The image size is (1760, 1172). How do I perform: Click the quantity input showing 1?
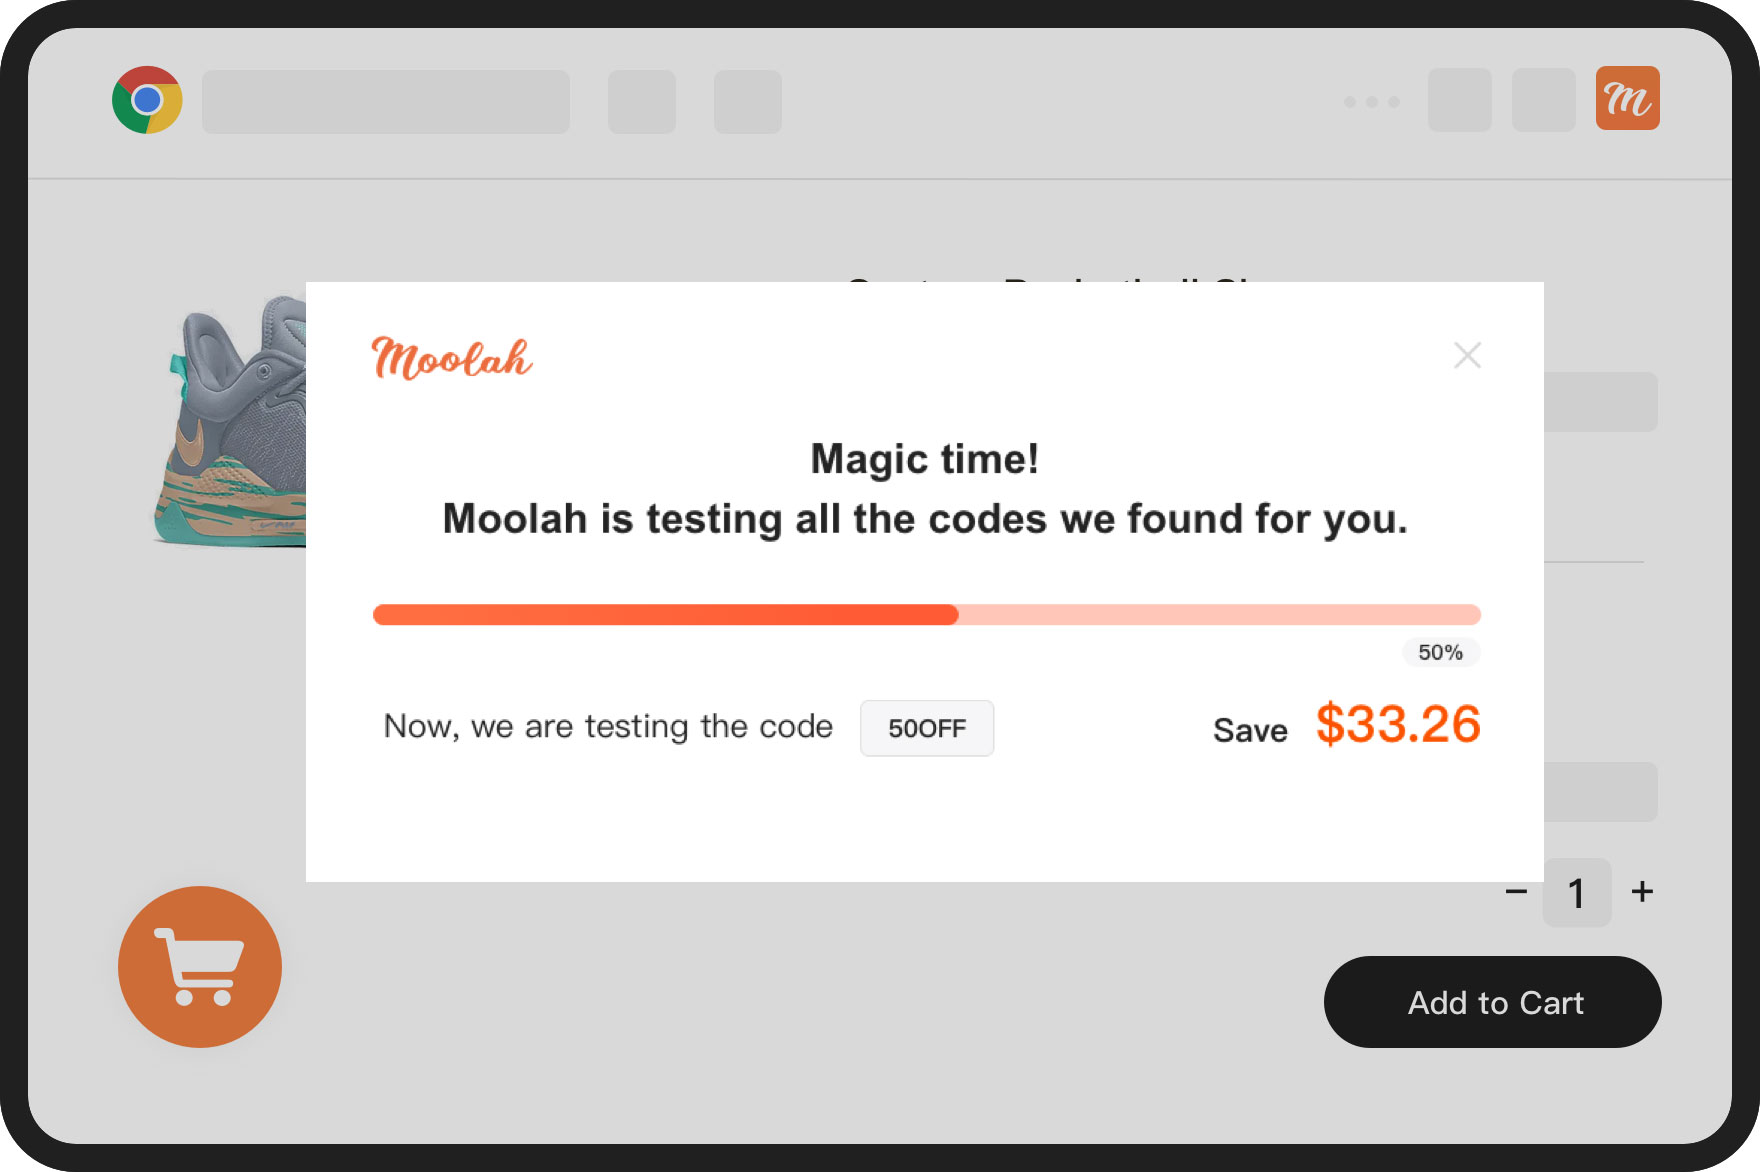1577,892
